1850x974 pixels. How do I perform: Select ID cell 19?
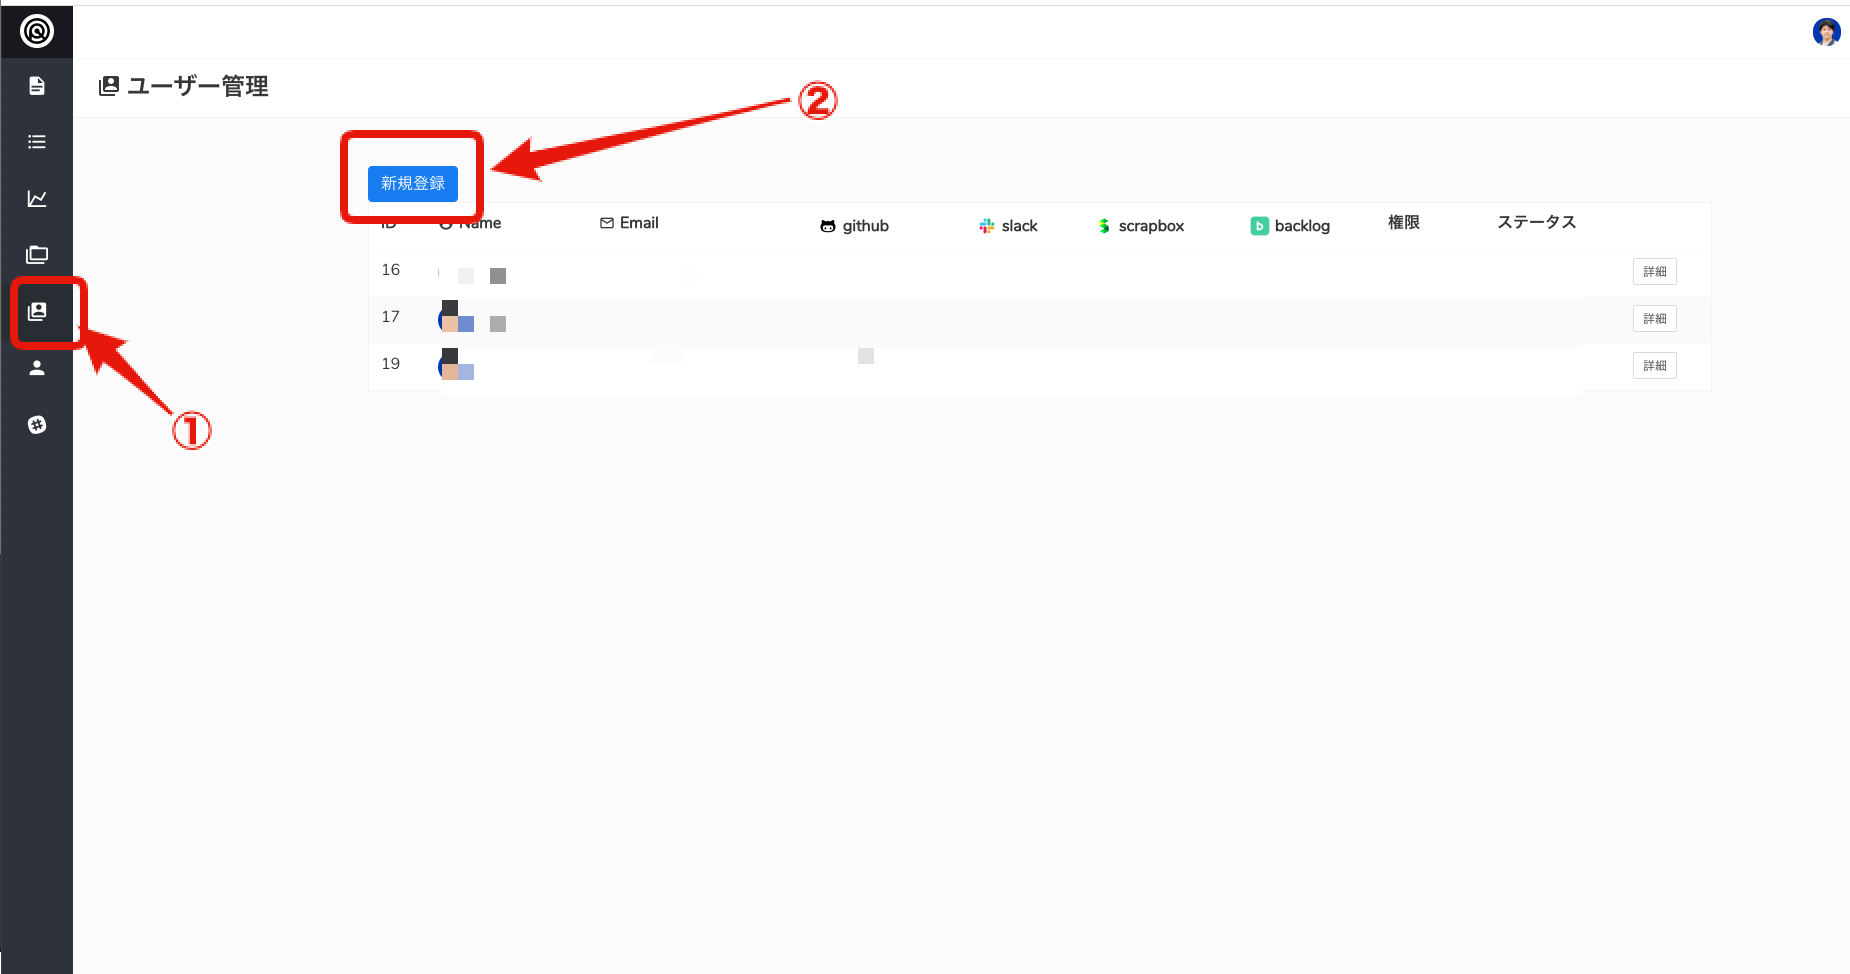click(391, 364)
